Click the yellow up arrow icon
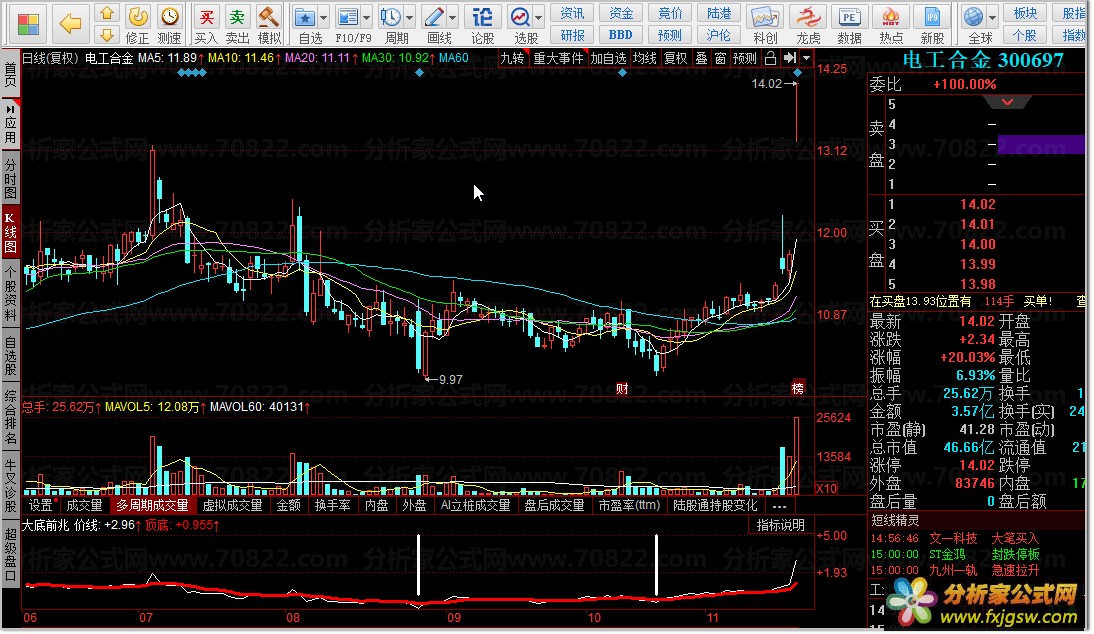 107,13
